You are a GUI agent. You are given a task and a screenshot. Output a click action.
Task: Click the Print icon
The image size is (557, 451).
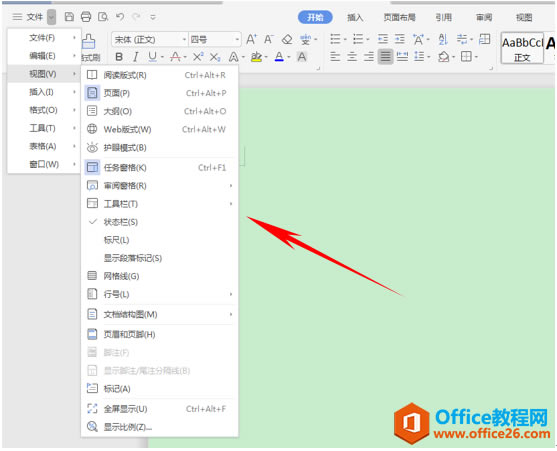point(86,17)
